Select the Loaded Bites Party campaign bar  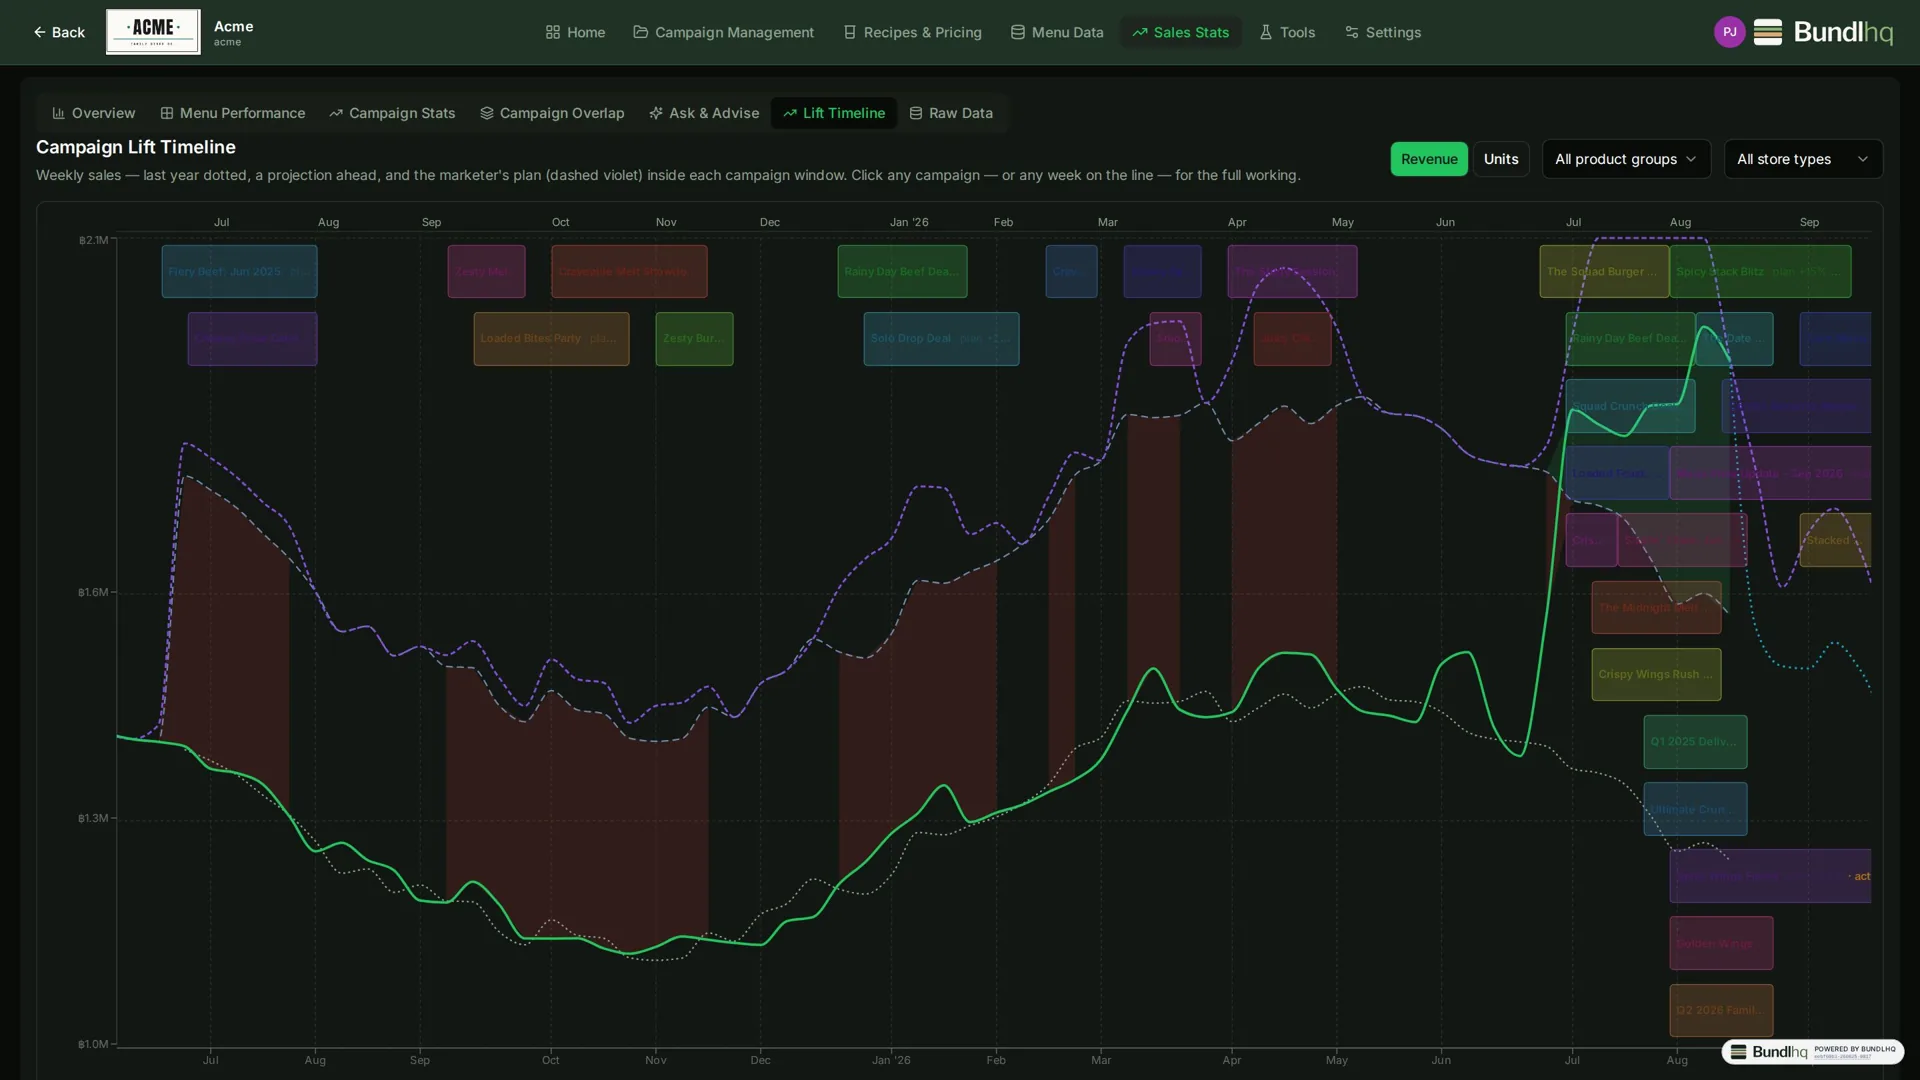[551, 338]
